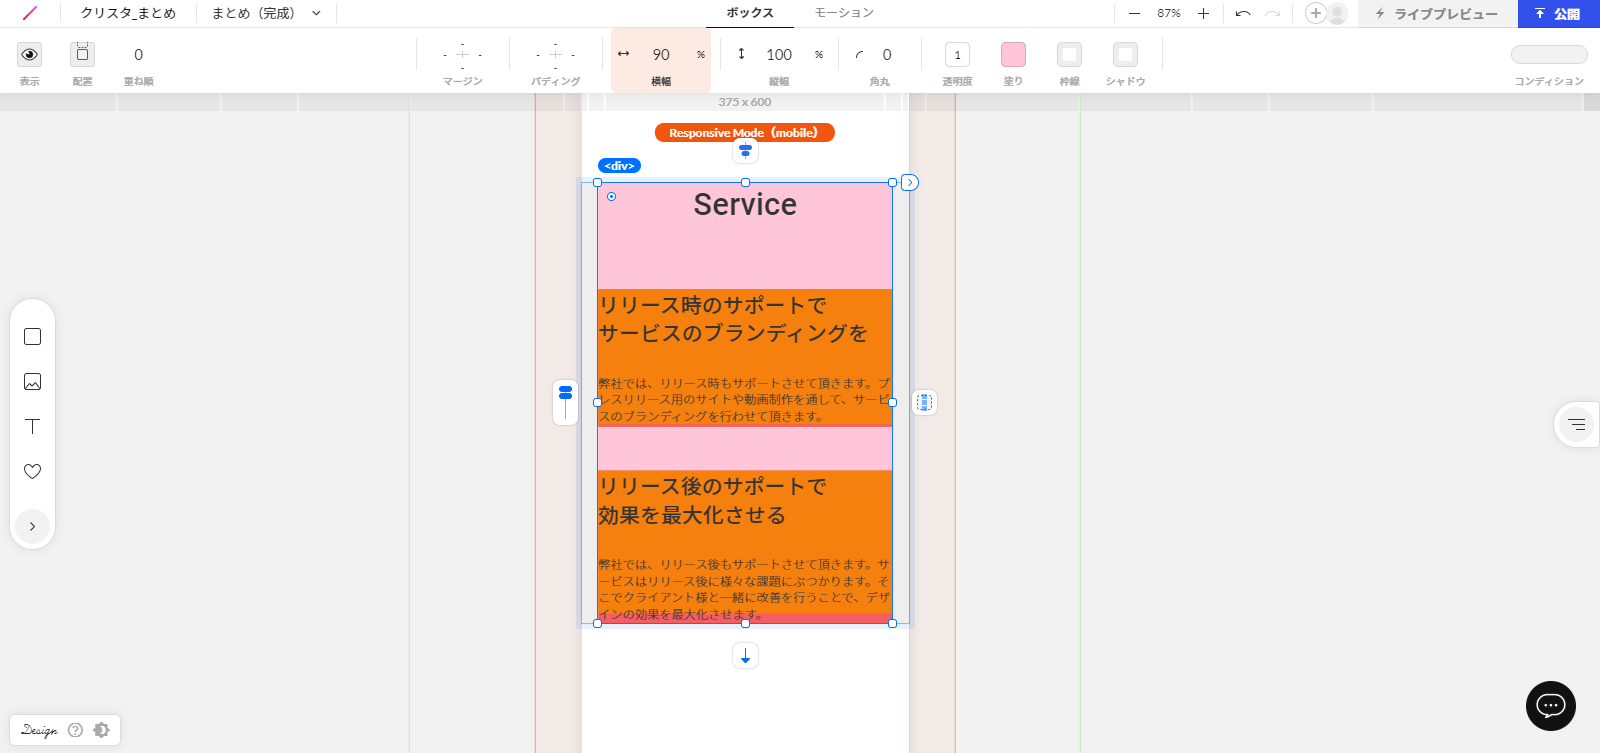The width and height of the screenshot is (1600, 753).
Task: Open the chat support bubble
Action: point(1551,706)
